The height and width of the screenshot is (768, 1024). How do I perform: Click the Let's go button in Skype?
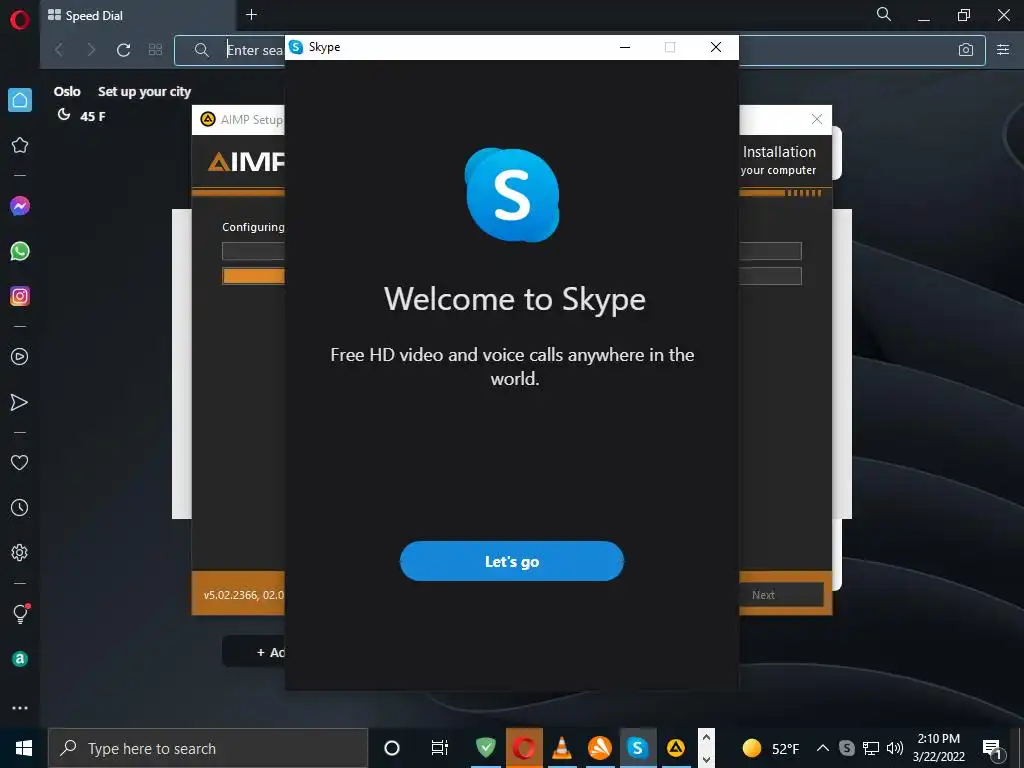click(x=511, y=561)
